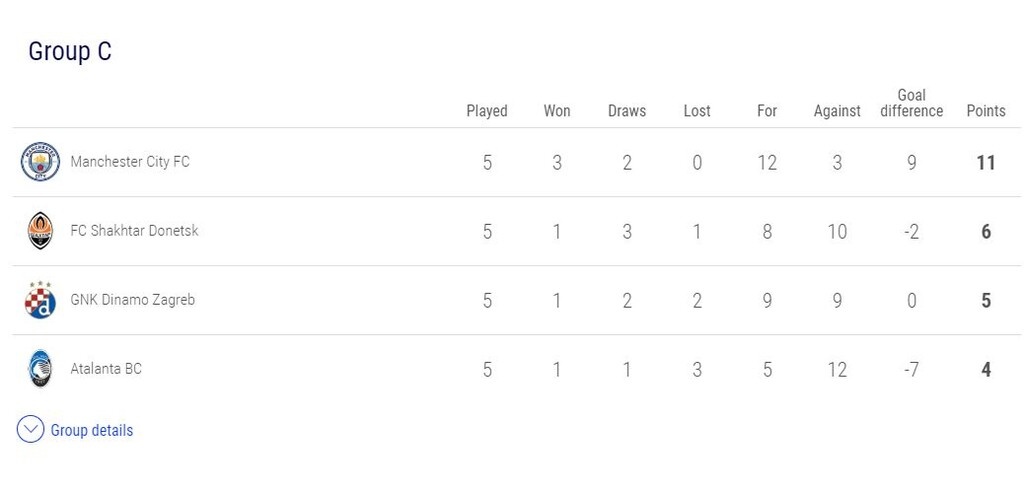The image size is (1024, 492).
Task: Click Manchester City's 11 points value
Action: (x=986, y=162)
